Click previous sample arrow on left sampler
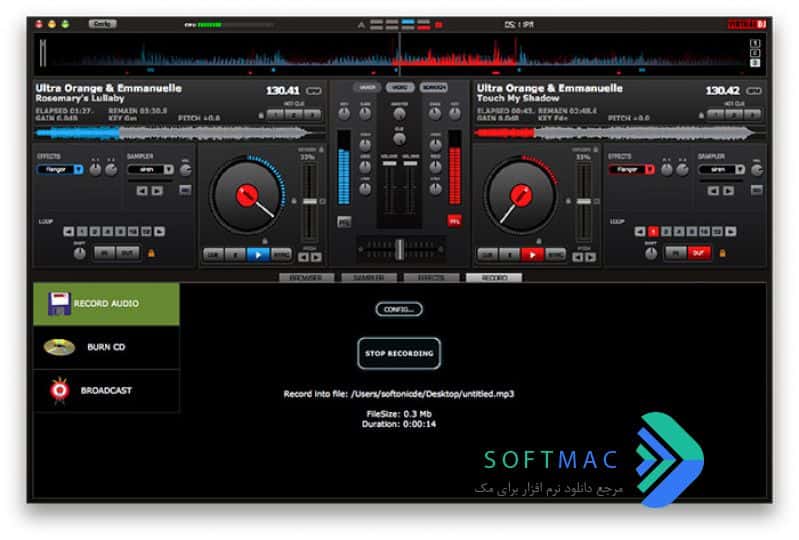 [142, 191]
